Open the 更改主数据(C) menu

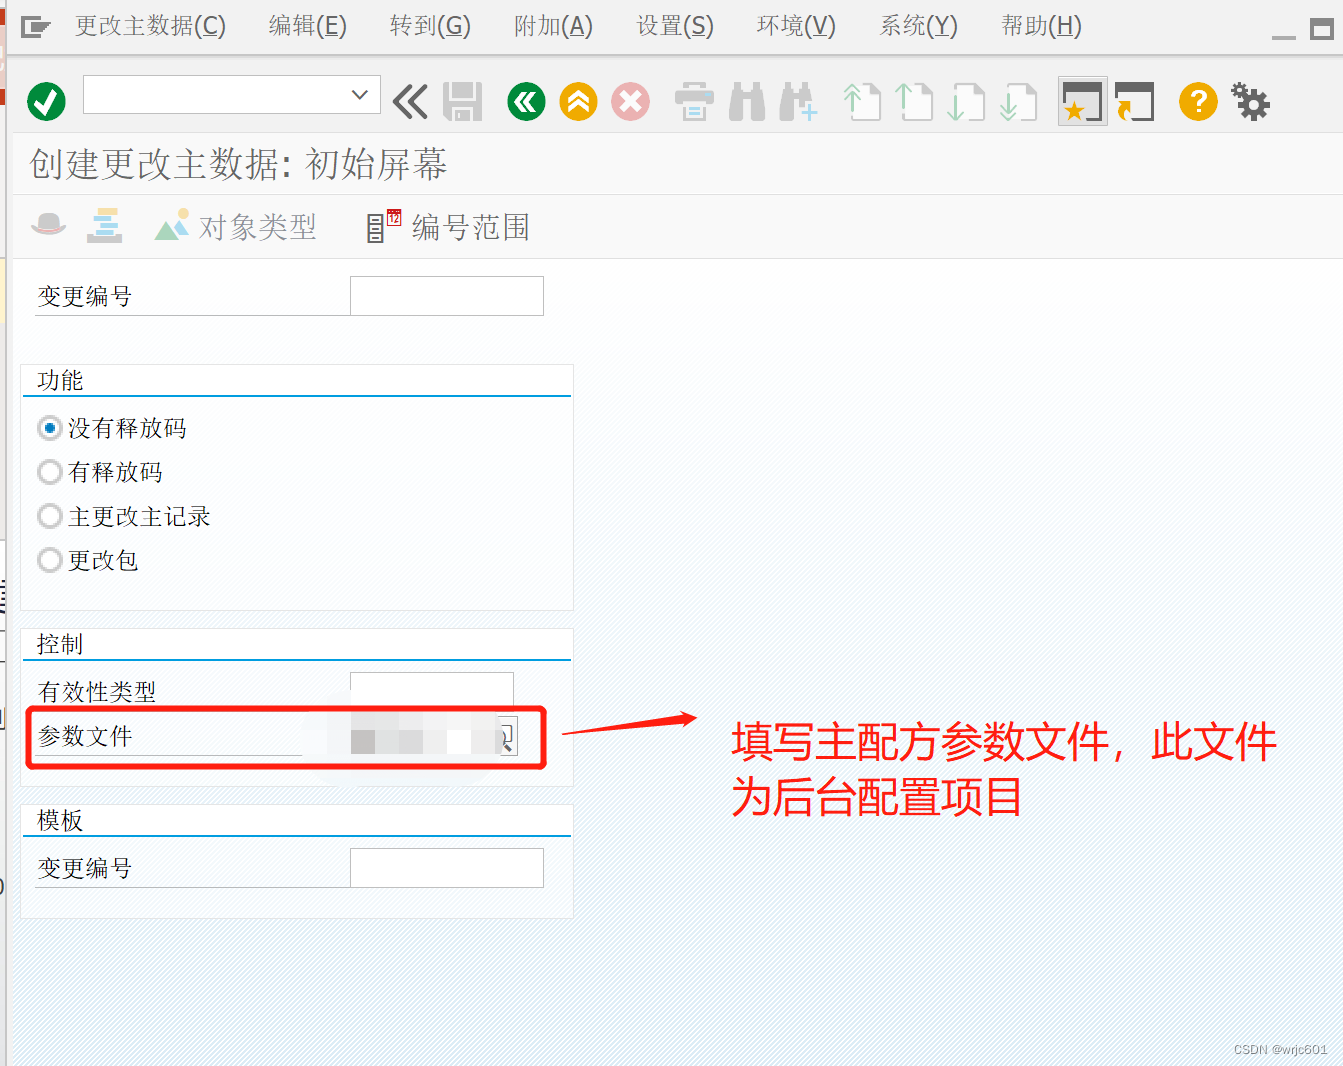click(x=150, y=26)
